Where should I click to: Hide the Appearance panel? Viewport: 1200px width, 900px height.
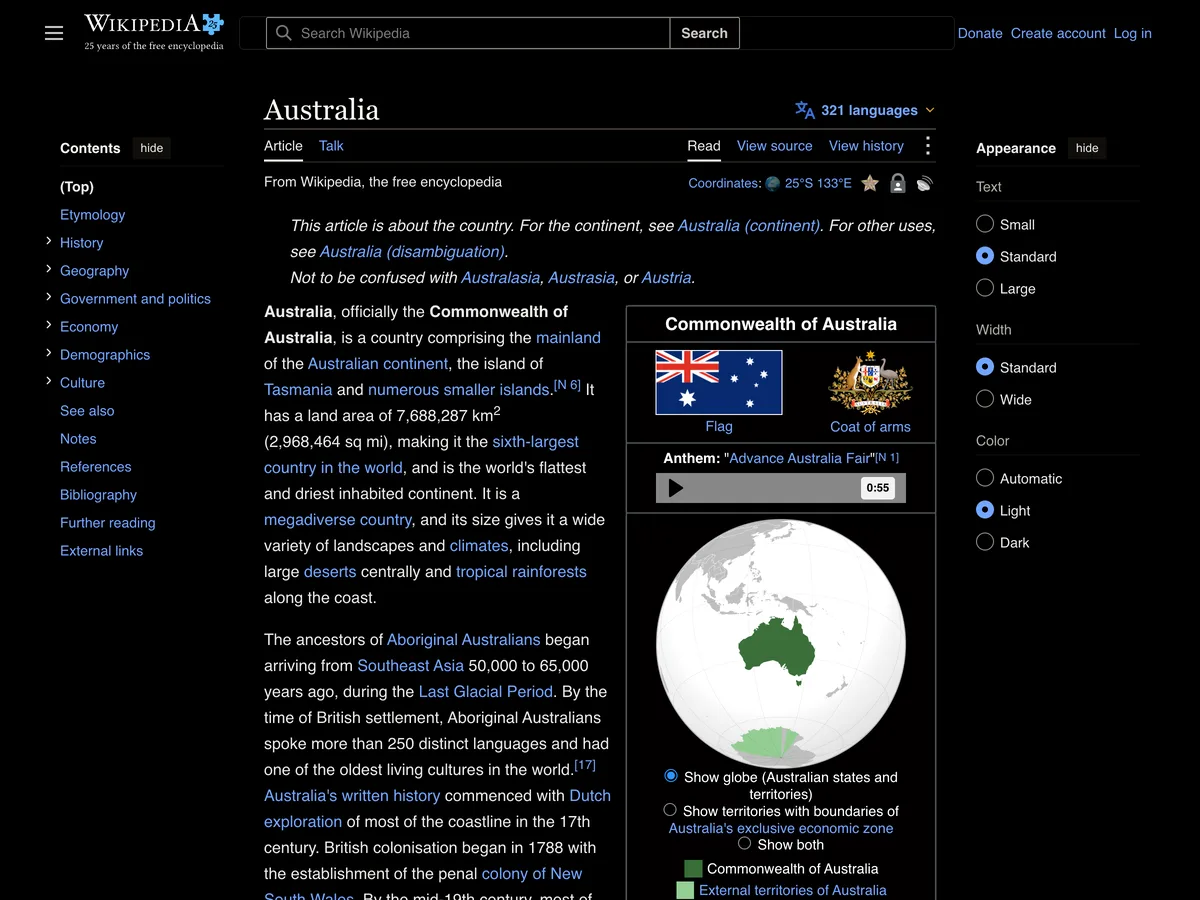click(1087, 148)
